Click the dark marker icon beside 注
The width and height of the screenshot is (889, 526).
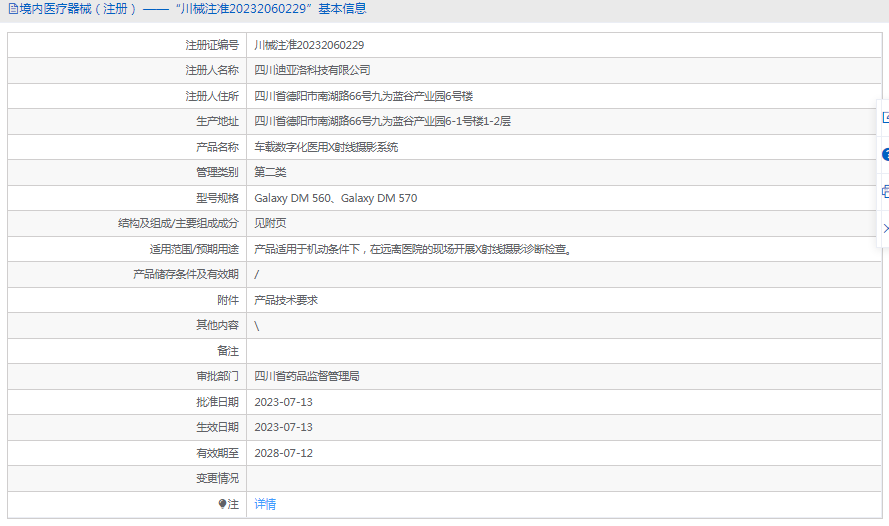point(222,503)
